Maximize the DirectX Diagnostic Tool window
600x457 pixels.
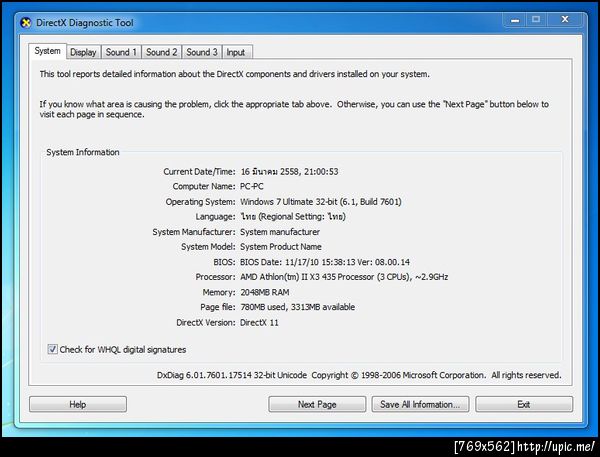pyautogui.click(x=536, y=20)
